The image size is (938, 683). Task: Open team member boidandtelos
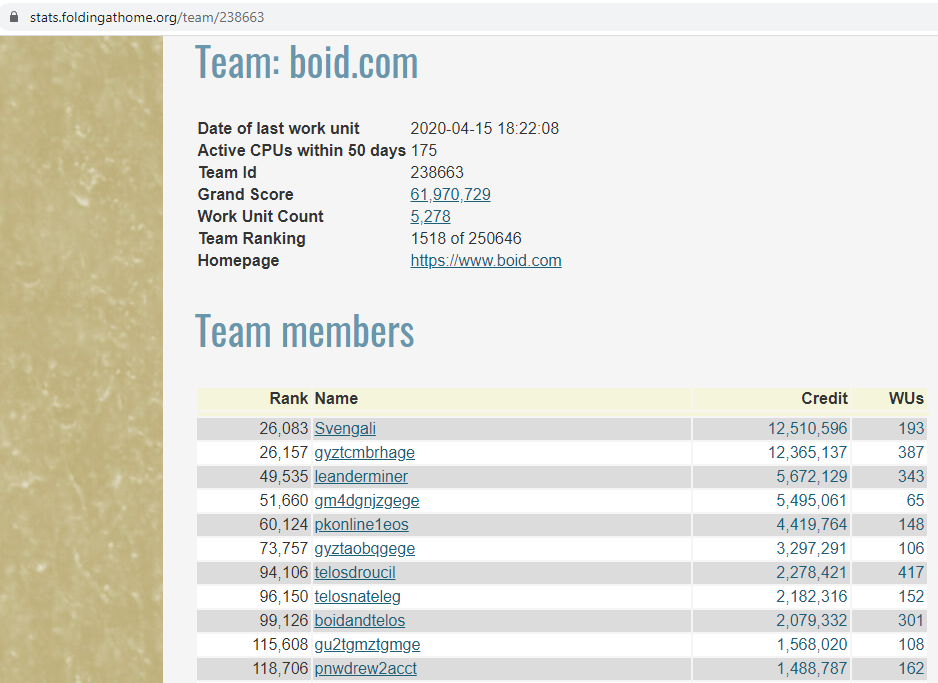coord(360,620)
